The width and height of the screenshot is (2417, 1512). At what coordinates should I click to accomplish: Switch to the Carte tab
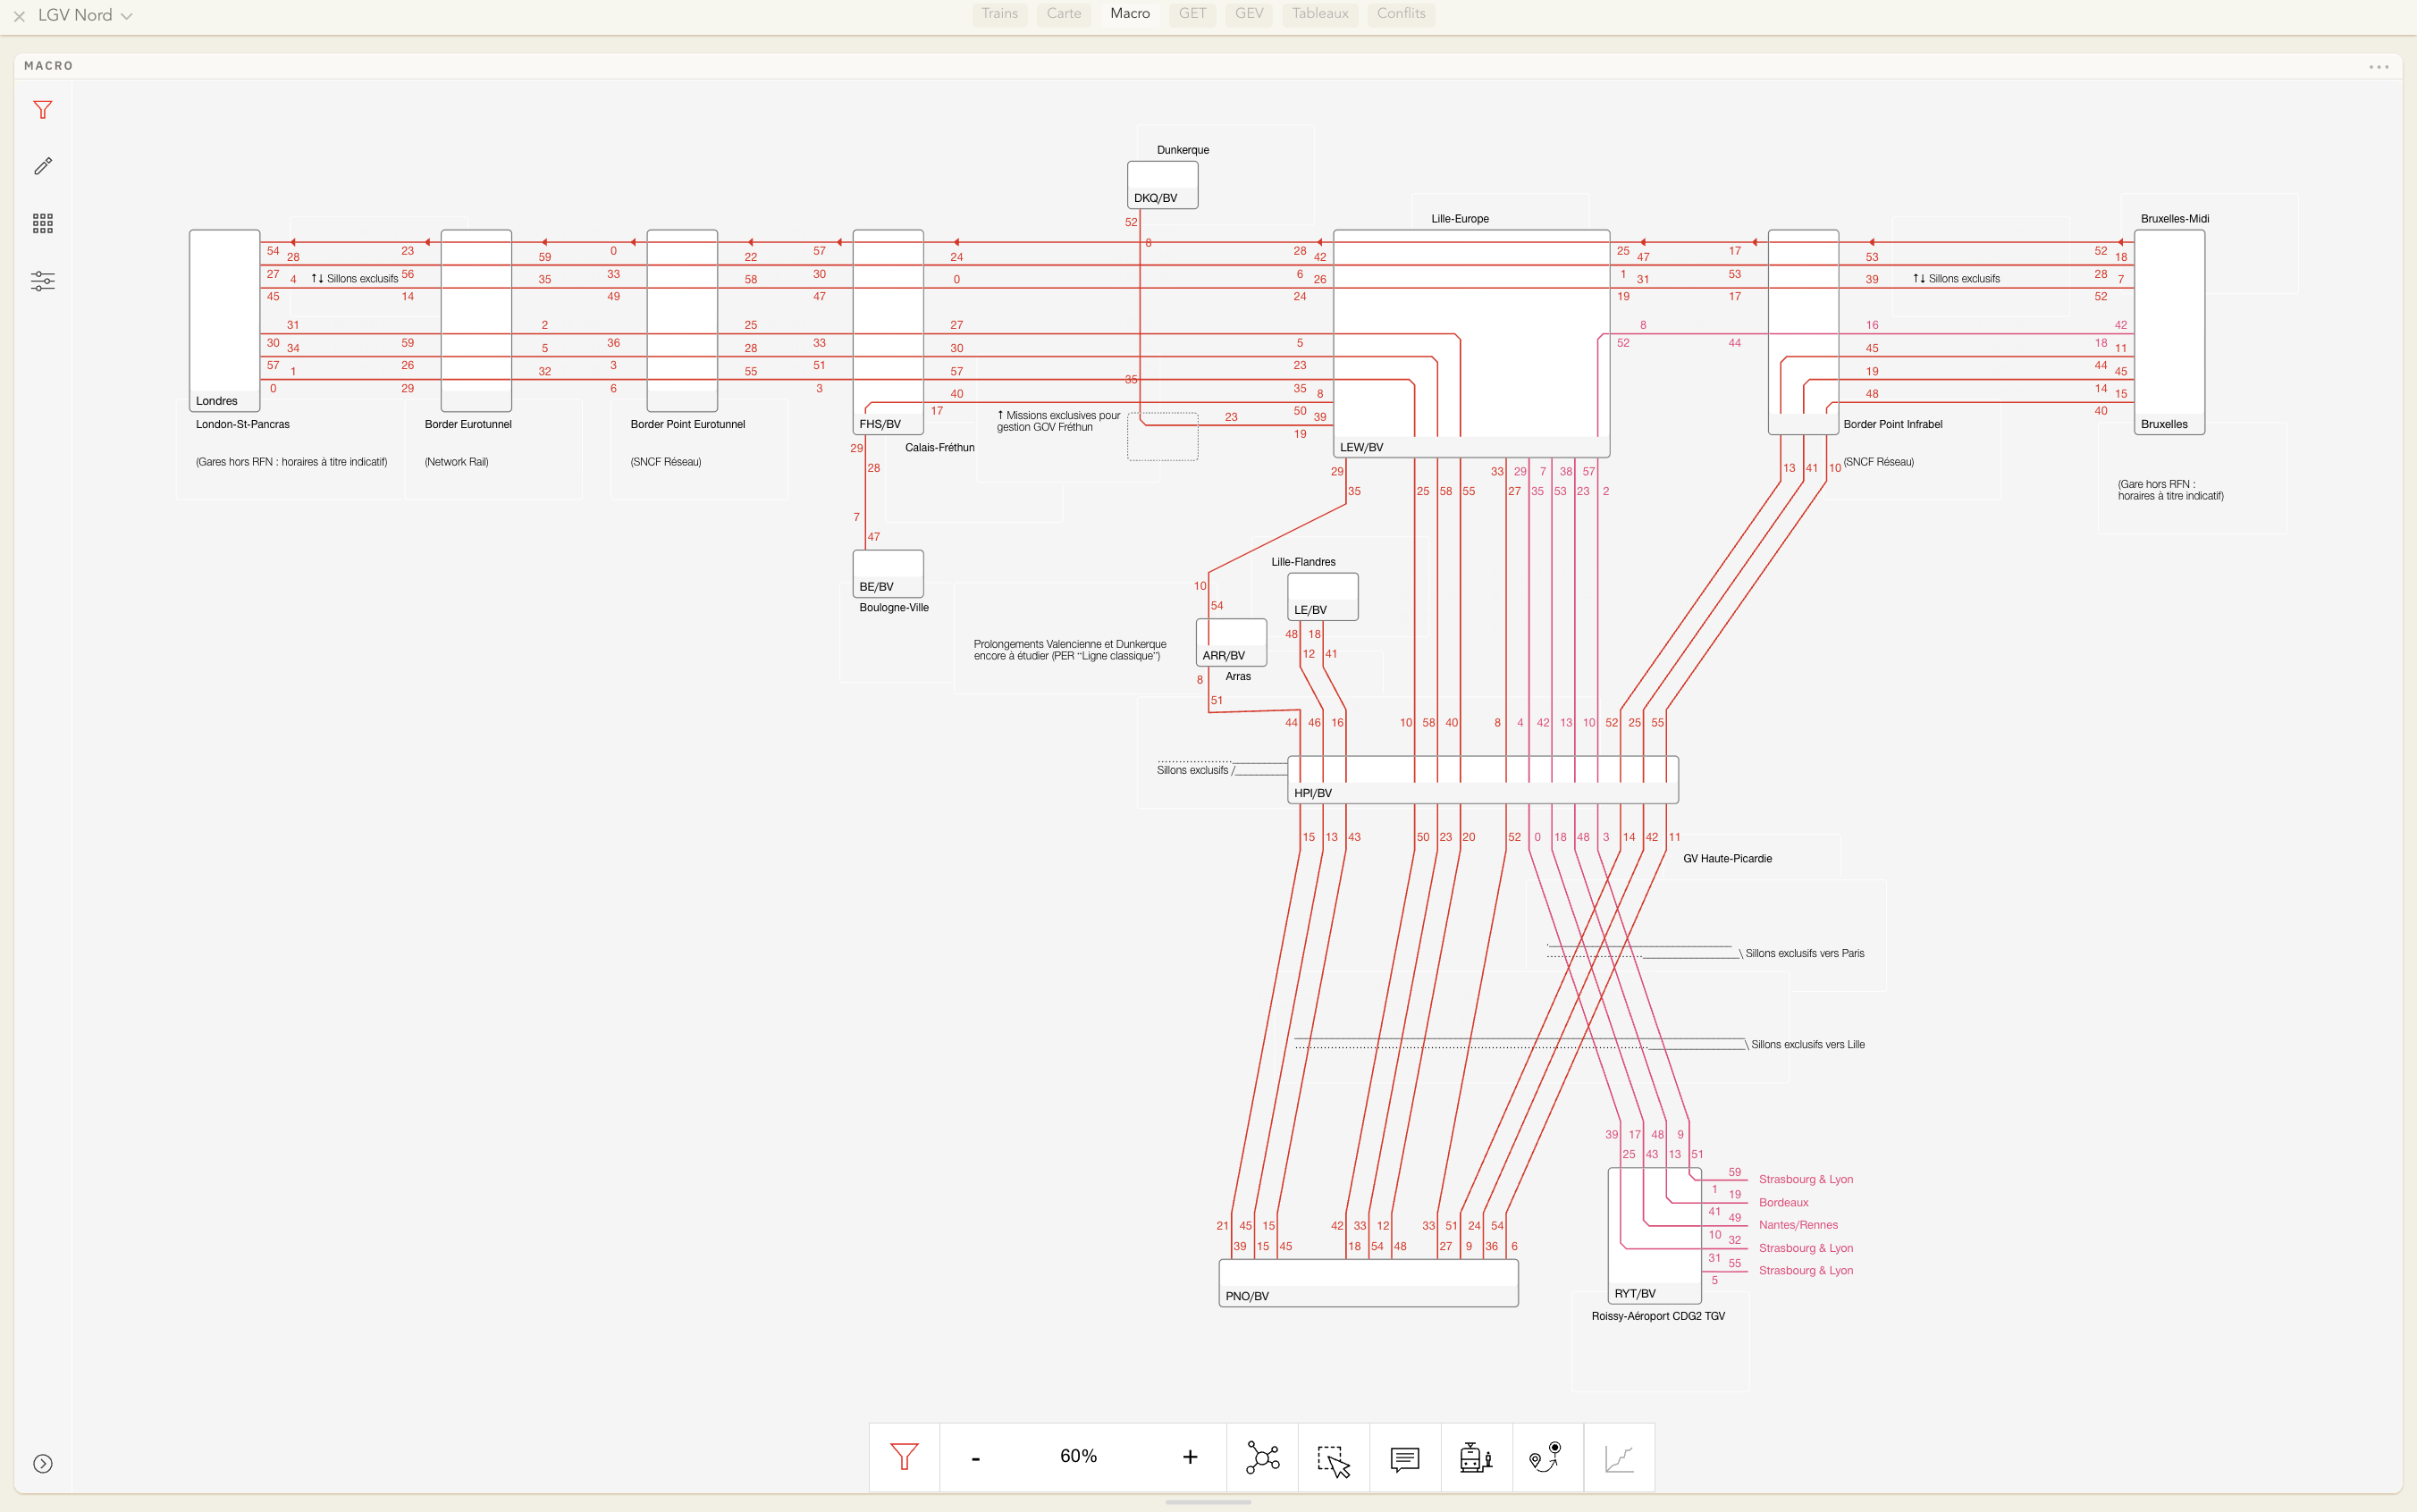click(1063, 13)
